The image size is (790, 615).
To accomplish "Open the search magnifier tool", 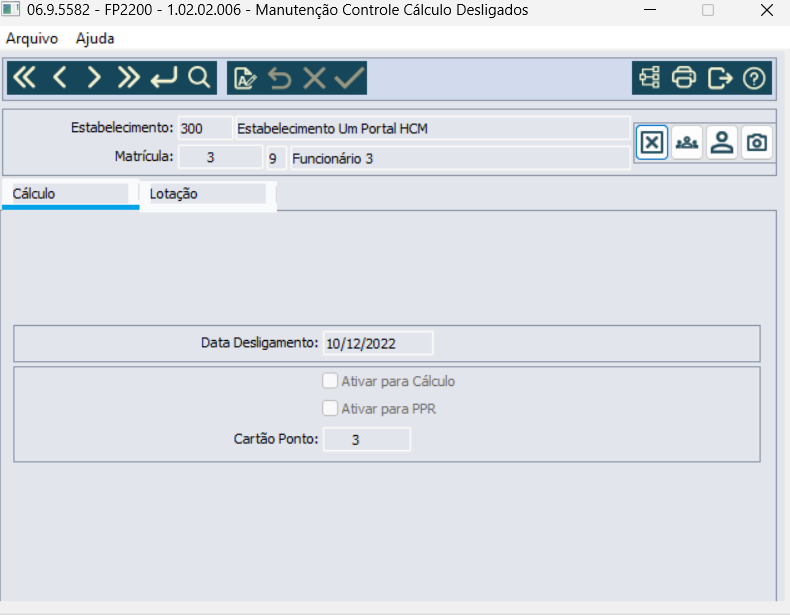I will [x=199, y=78].
